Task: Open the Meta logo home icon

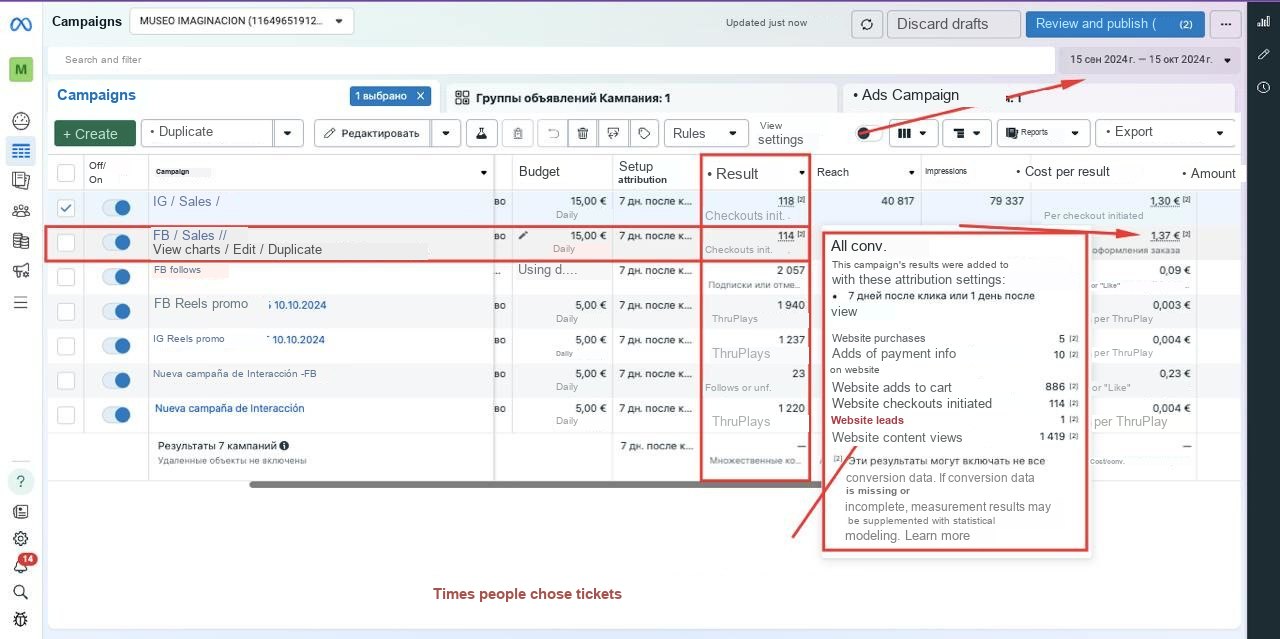Action: coord(21,23)
